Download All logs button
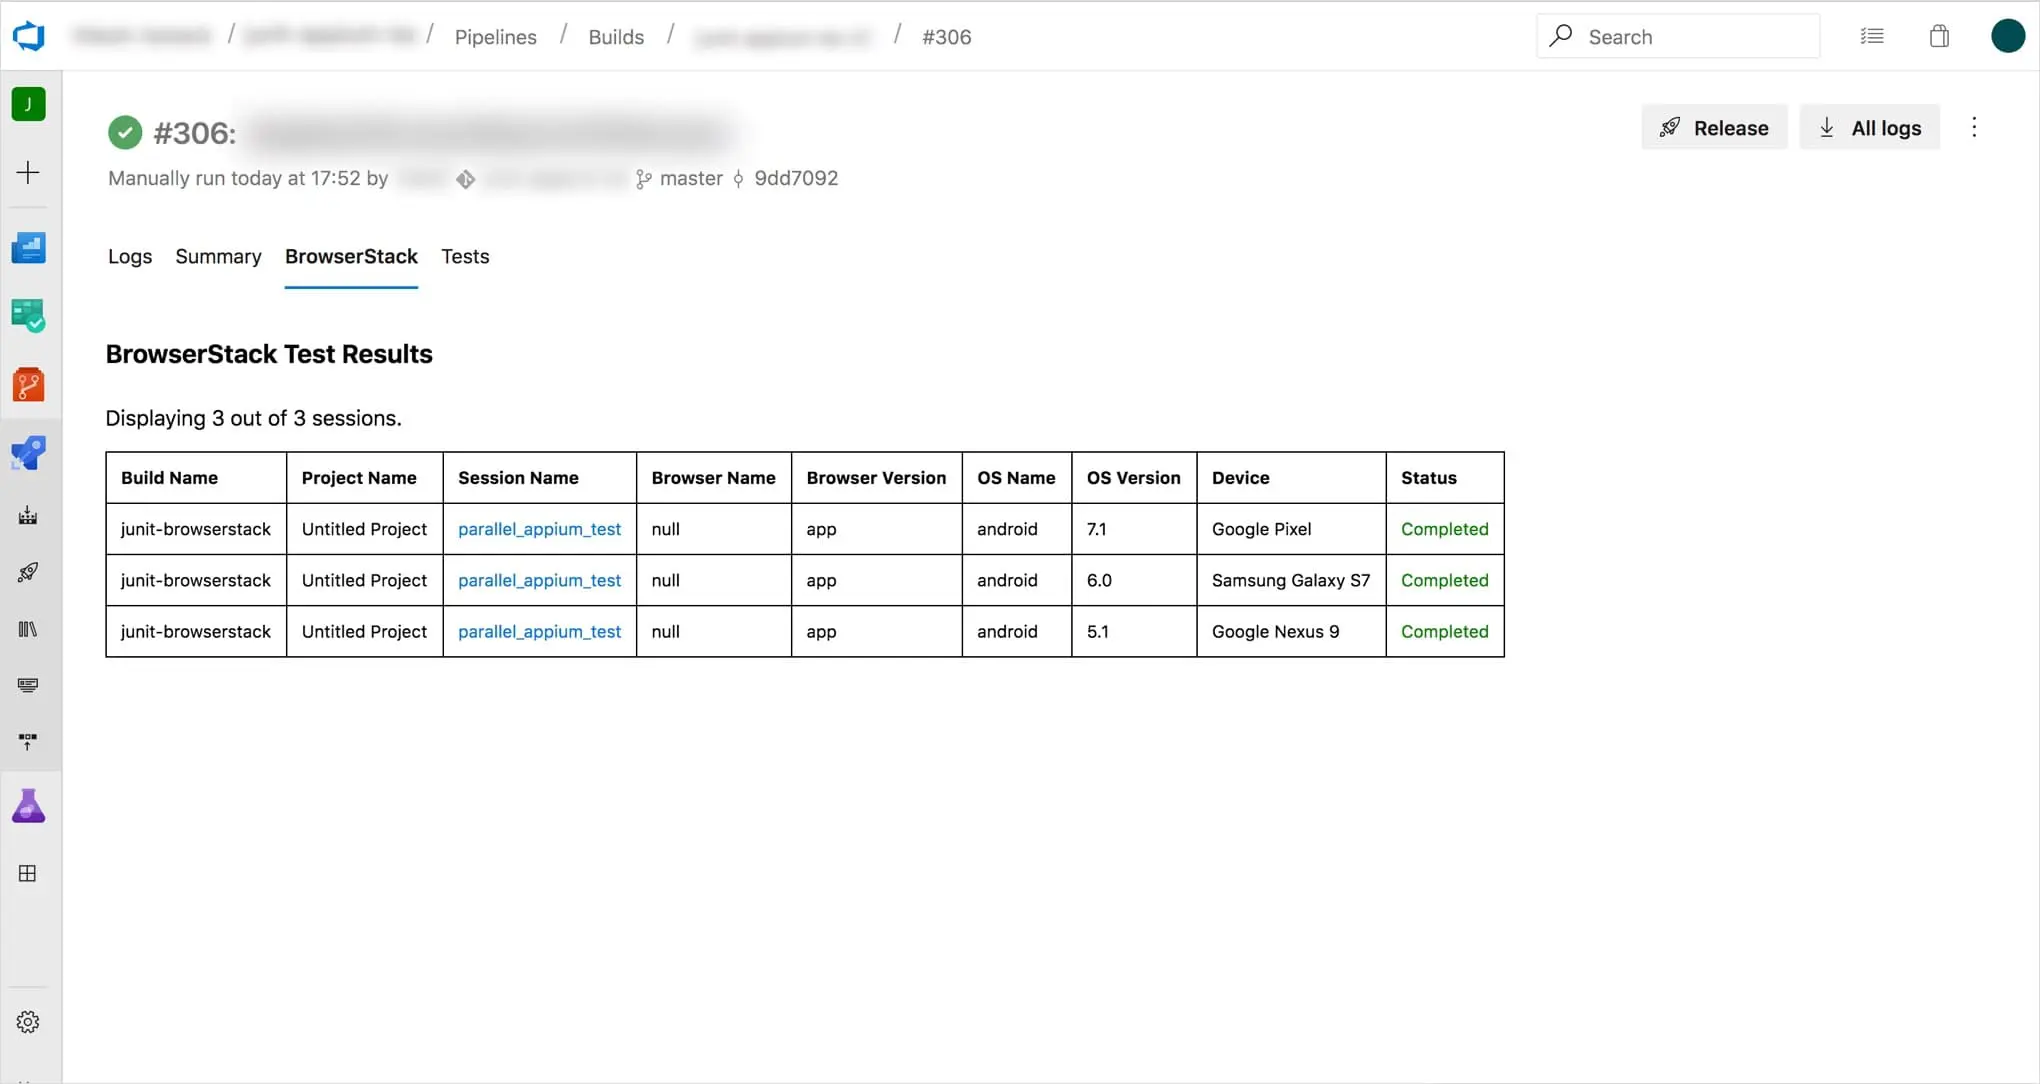 (1869, 127)
